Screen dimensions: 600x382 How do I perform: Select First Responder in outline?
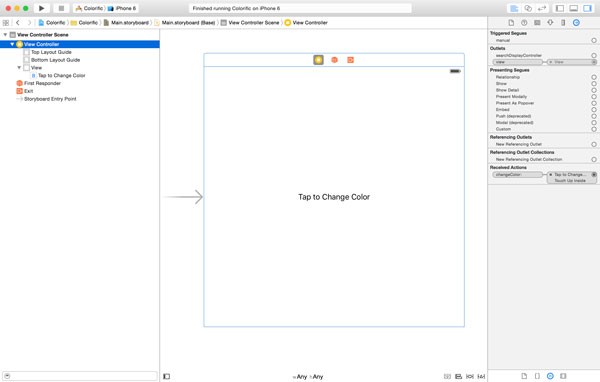click(x=42, y=83)
